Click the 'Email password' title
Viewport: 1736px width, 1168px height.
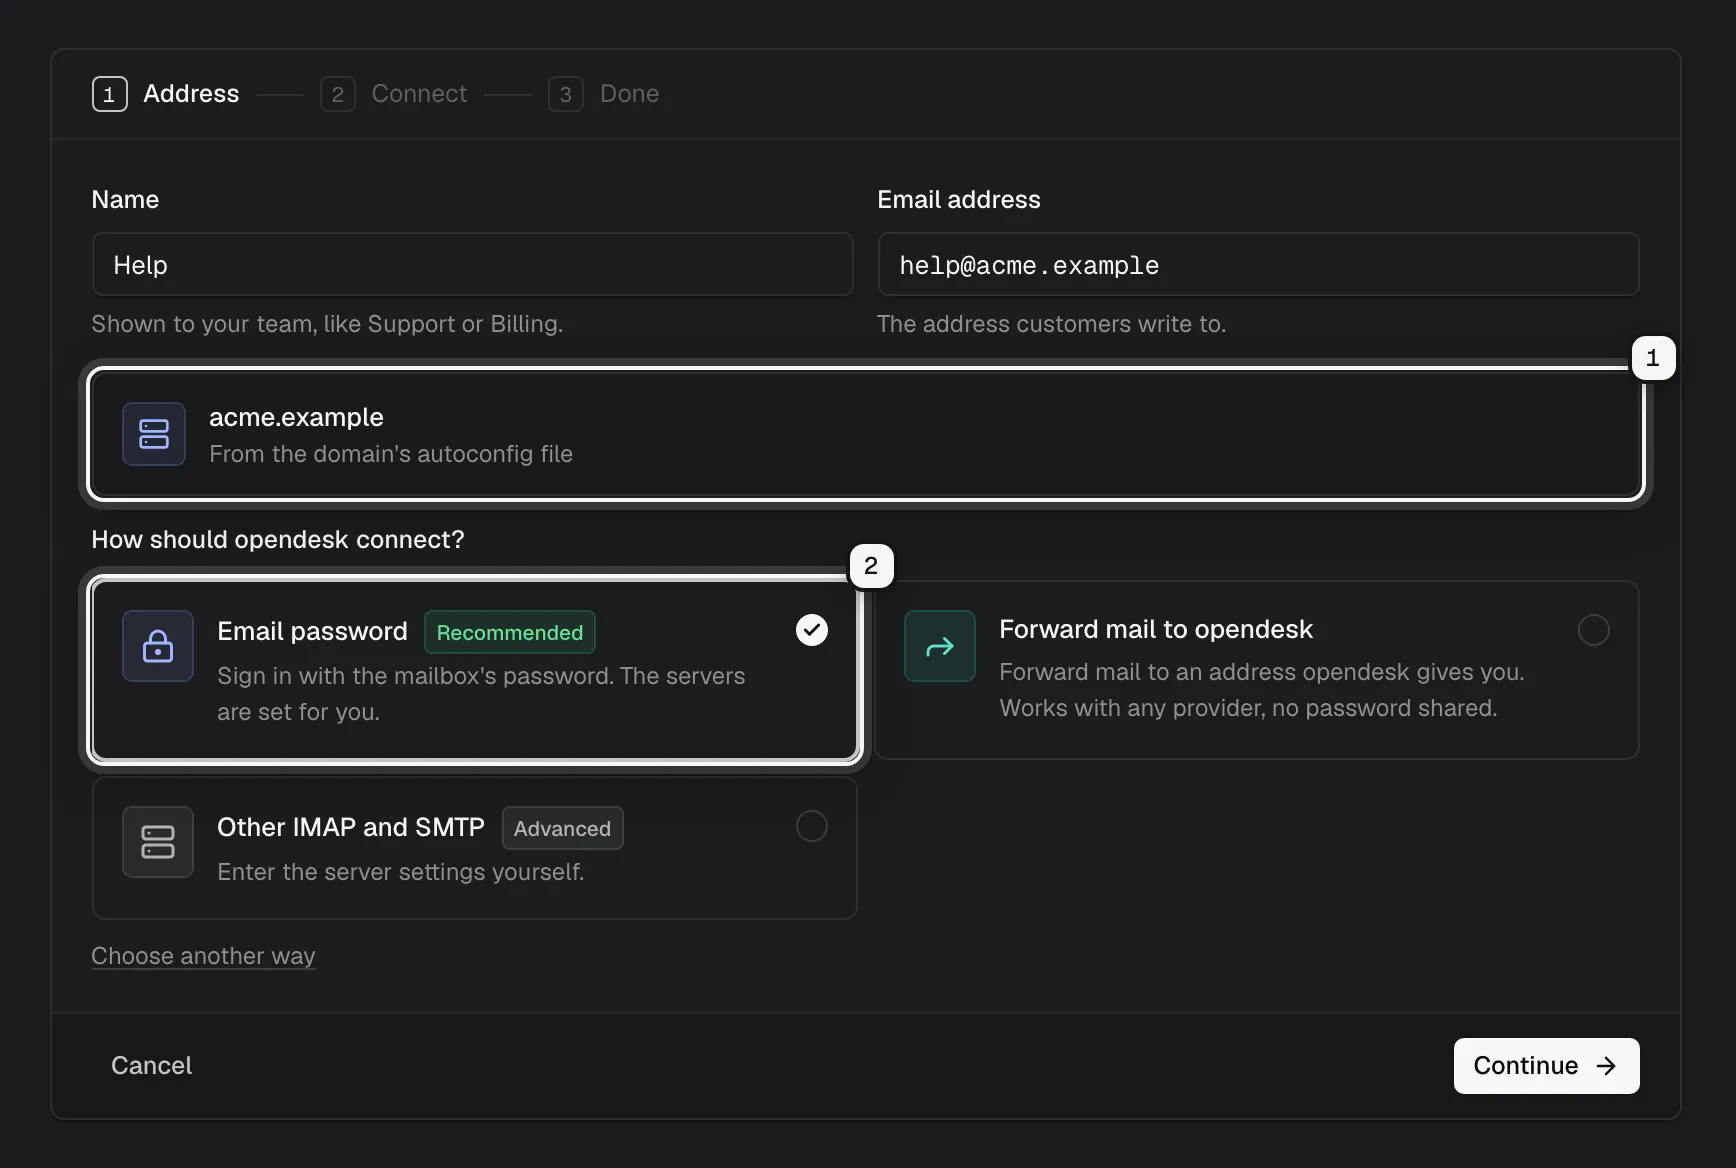pyautogui.click(x=313, y=631)
